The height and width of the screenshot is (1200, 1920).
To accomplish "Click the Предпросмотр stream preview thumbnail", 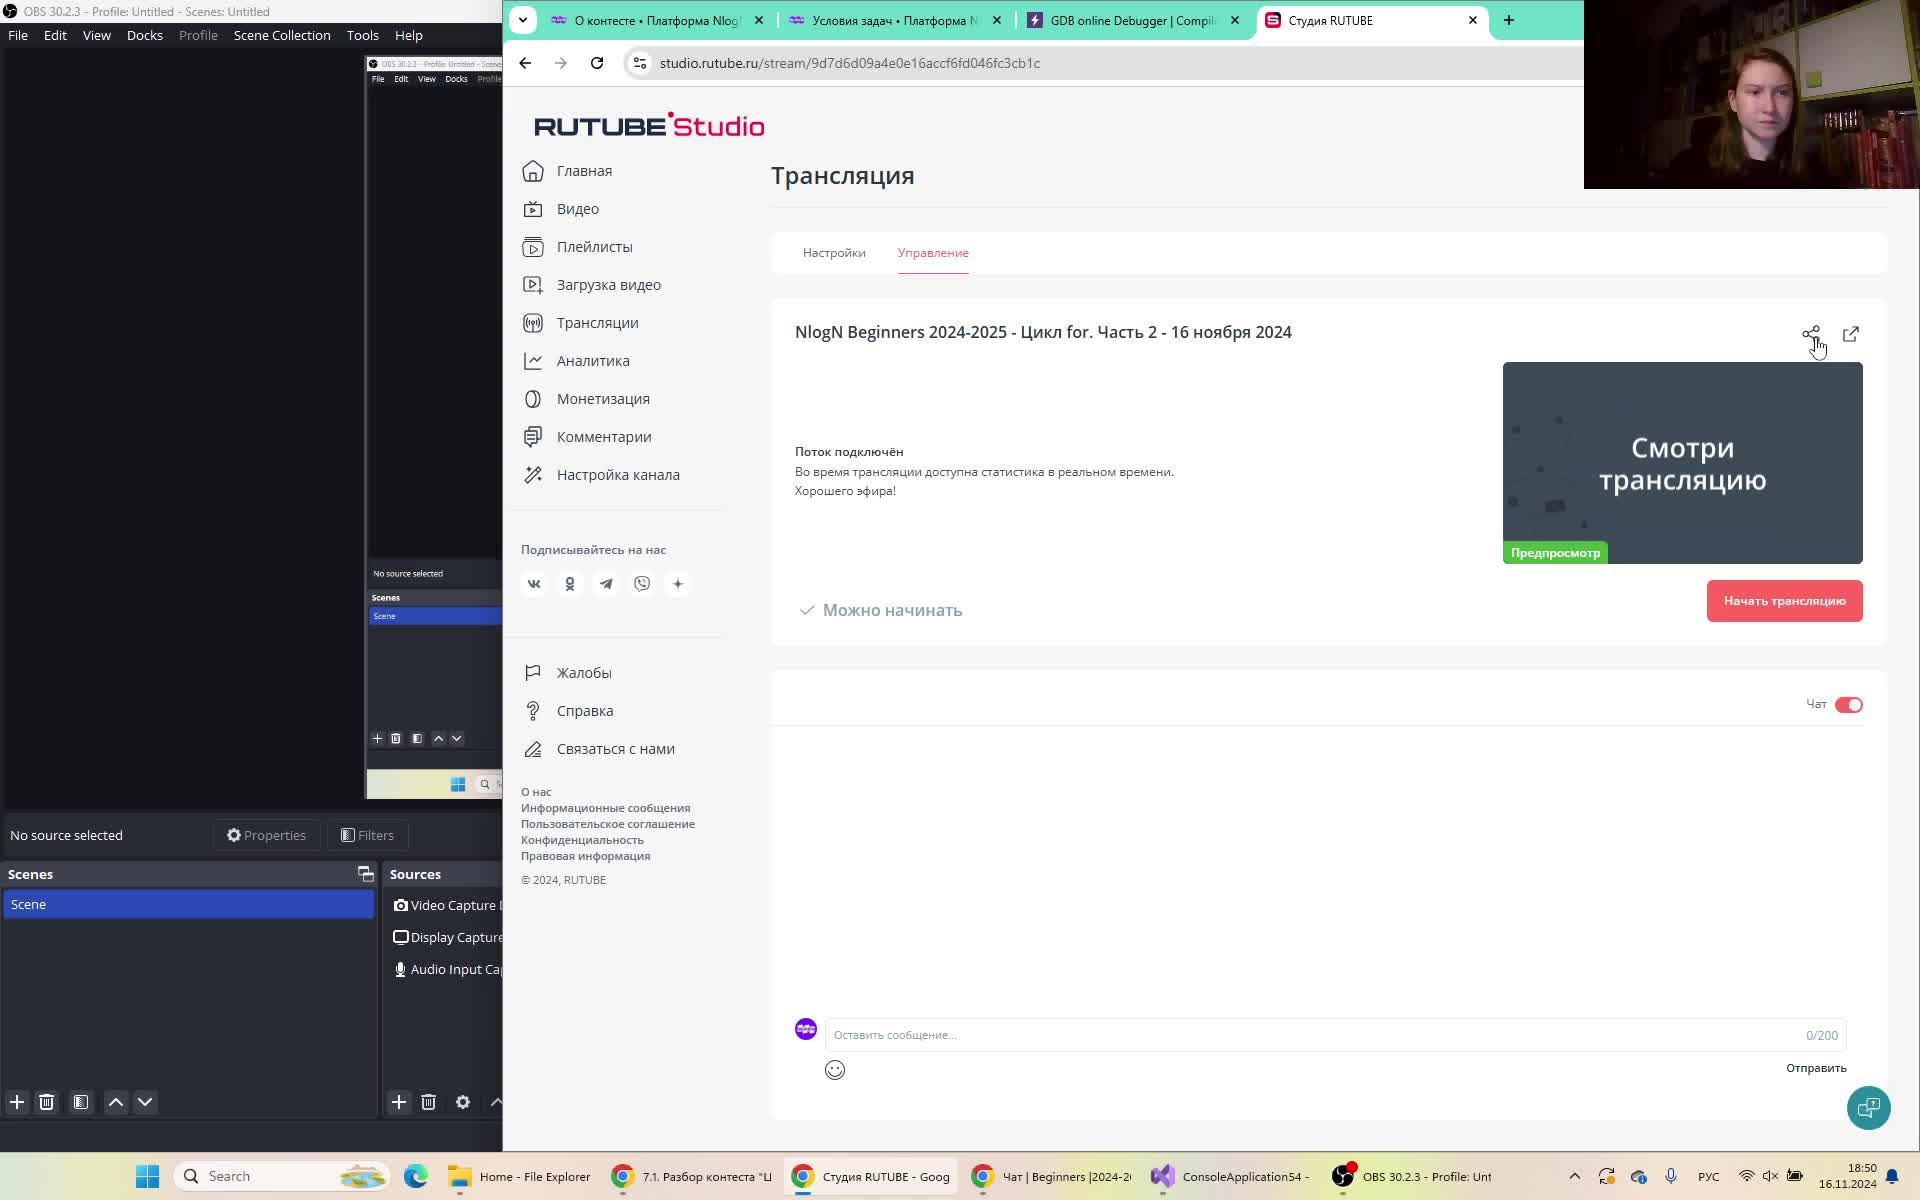I will click(x=1682, y=463).
